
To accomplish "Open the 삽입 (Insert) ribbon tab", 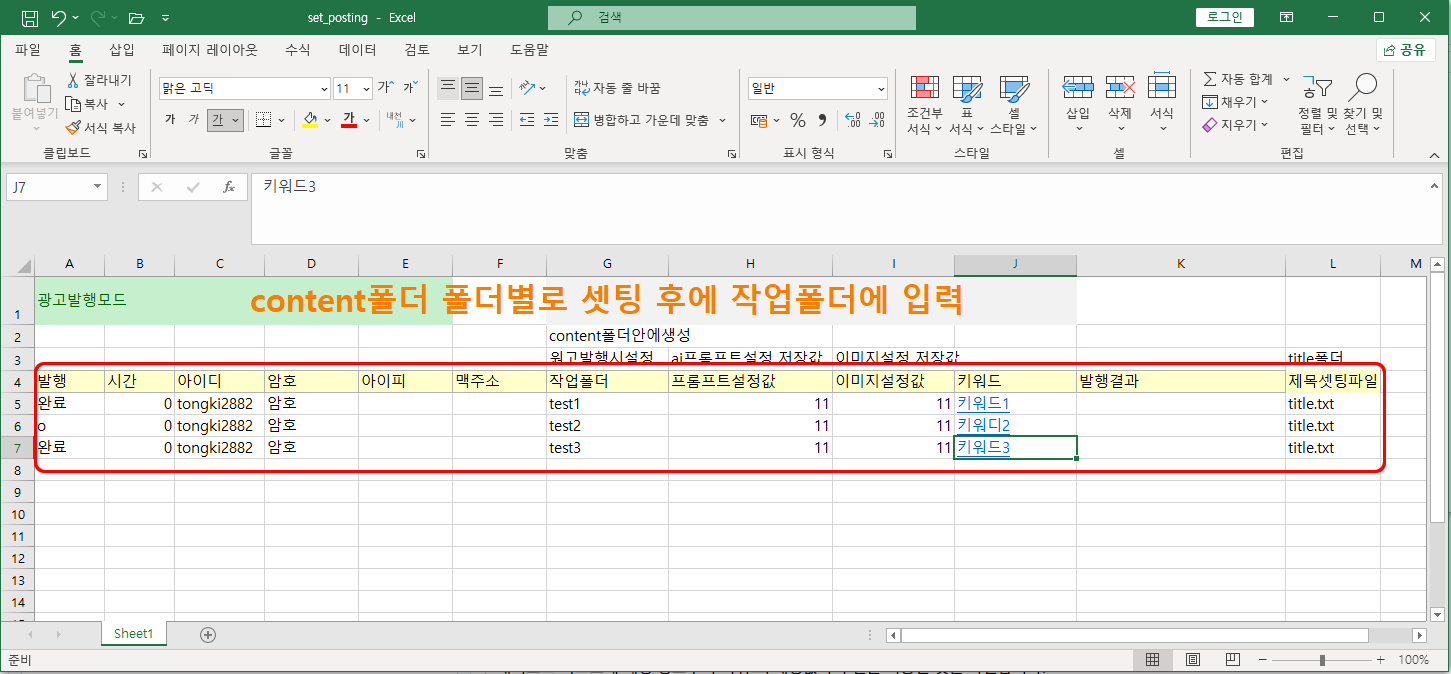I will click(121, 49).
